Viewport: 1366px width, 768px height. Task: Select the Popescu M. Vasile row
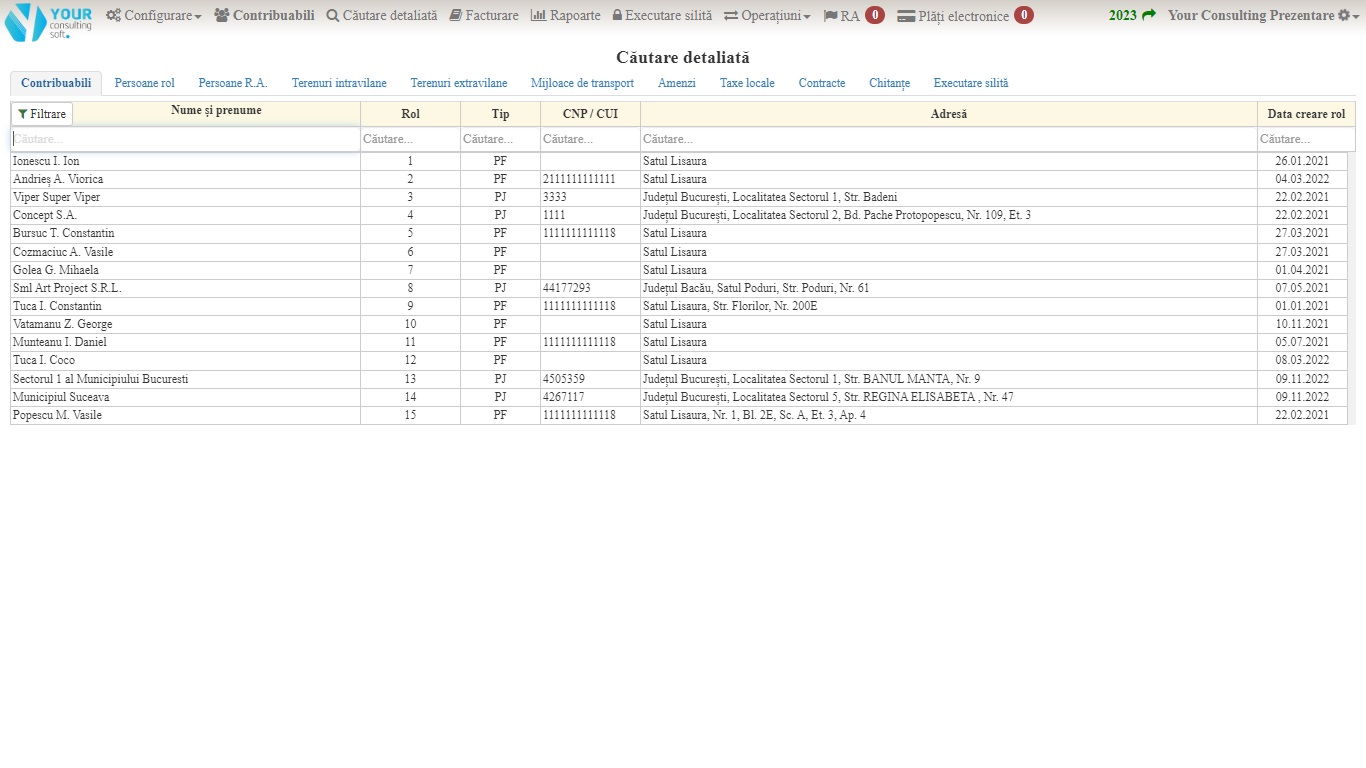(679, 415)
